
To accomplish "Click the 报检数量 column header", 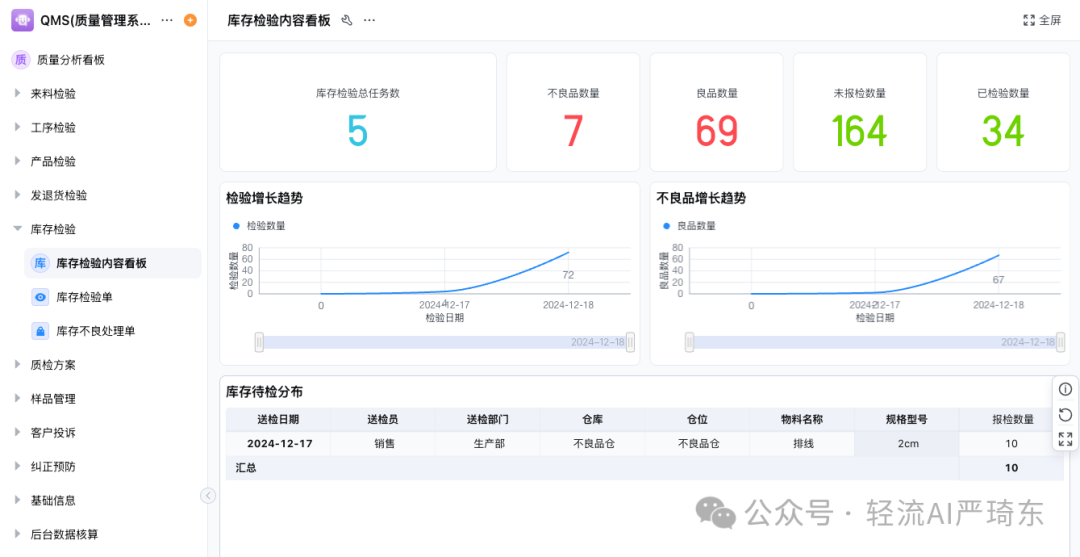I will point(1011,419).
